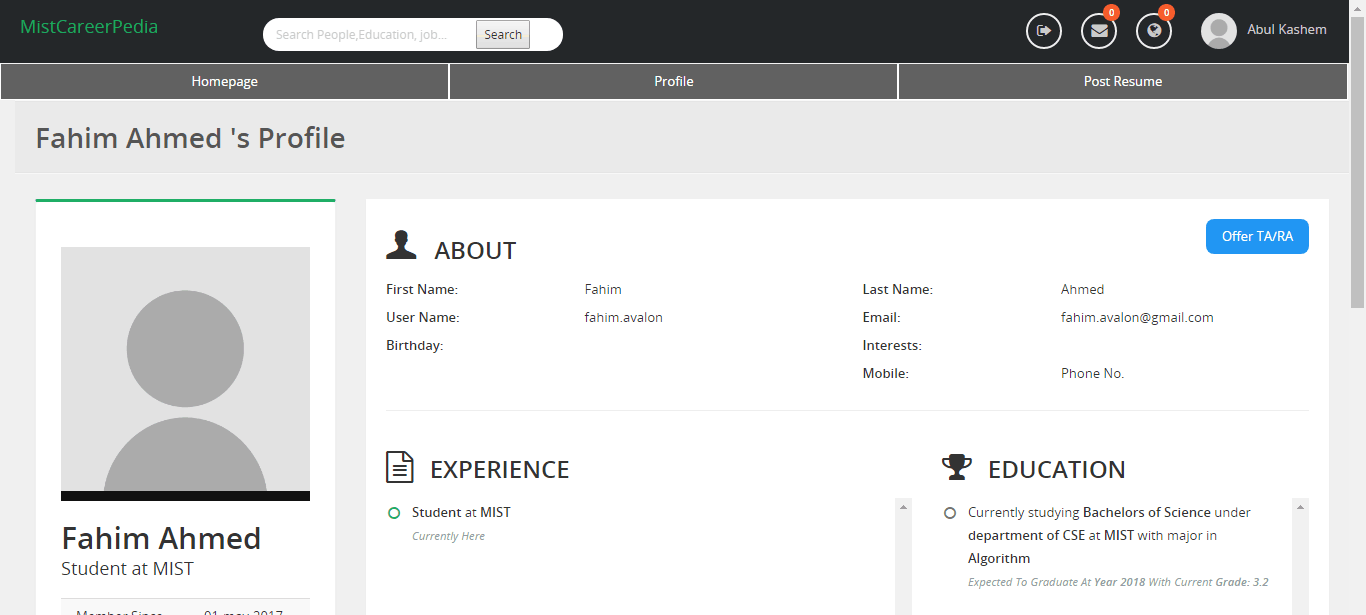Click the Offer TA/RA button
Image resolution: width=1366 pixels, height=615 pixels.
tap(1257, 236)
